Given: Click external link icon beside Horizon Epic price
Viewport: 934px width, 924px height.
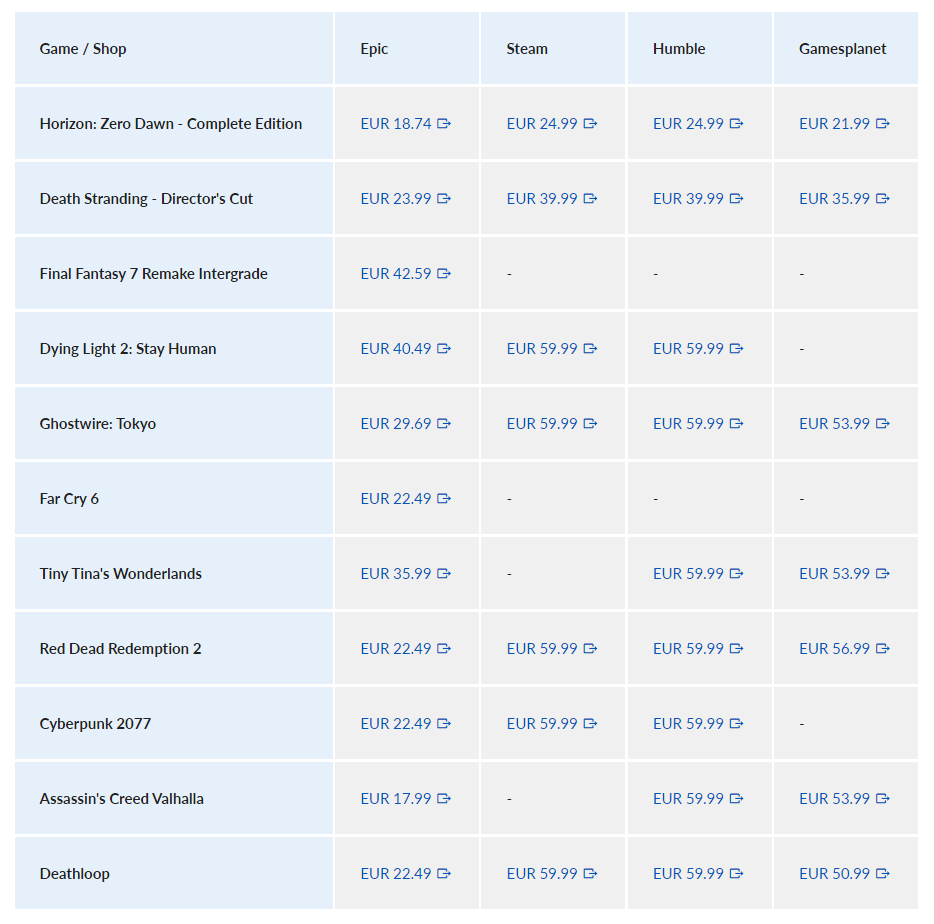Looking at the screenshot, I should [444, 124].
